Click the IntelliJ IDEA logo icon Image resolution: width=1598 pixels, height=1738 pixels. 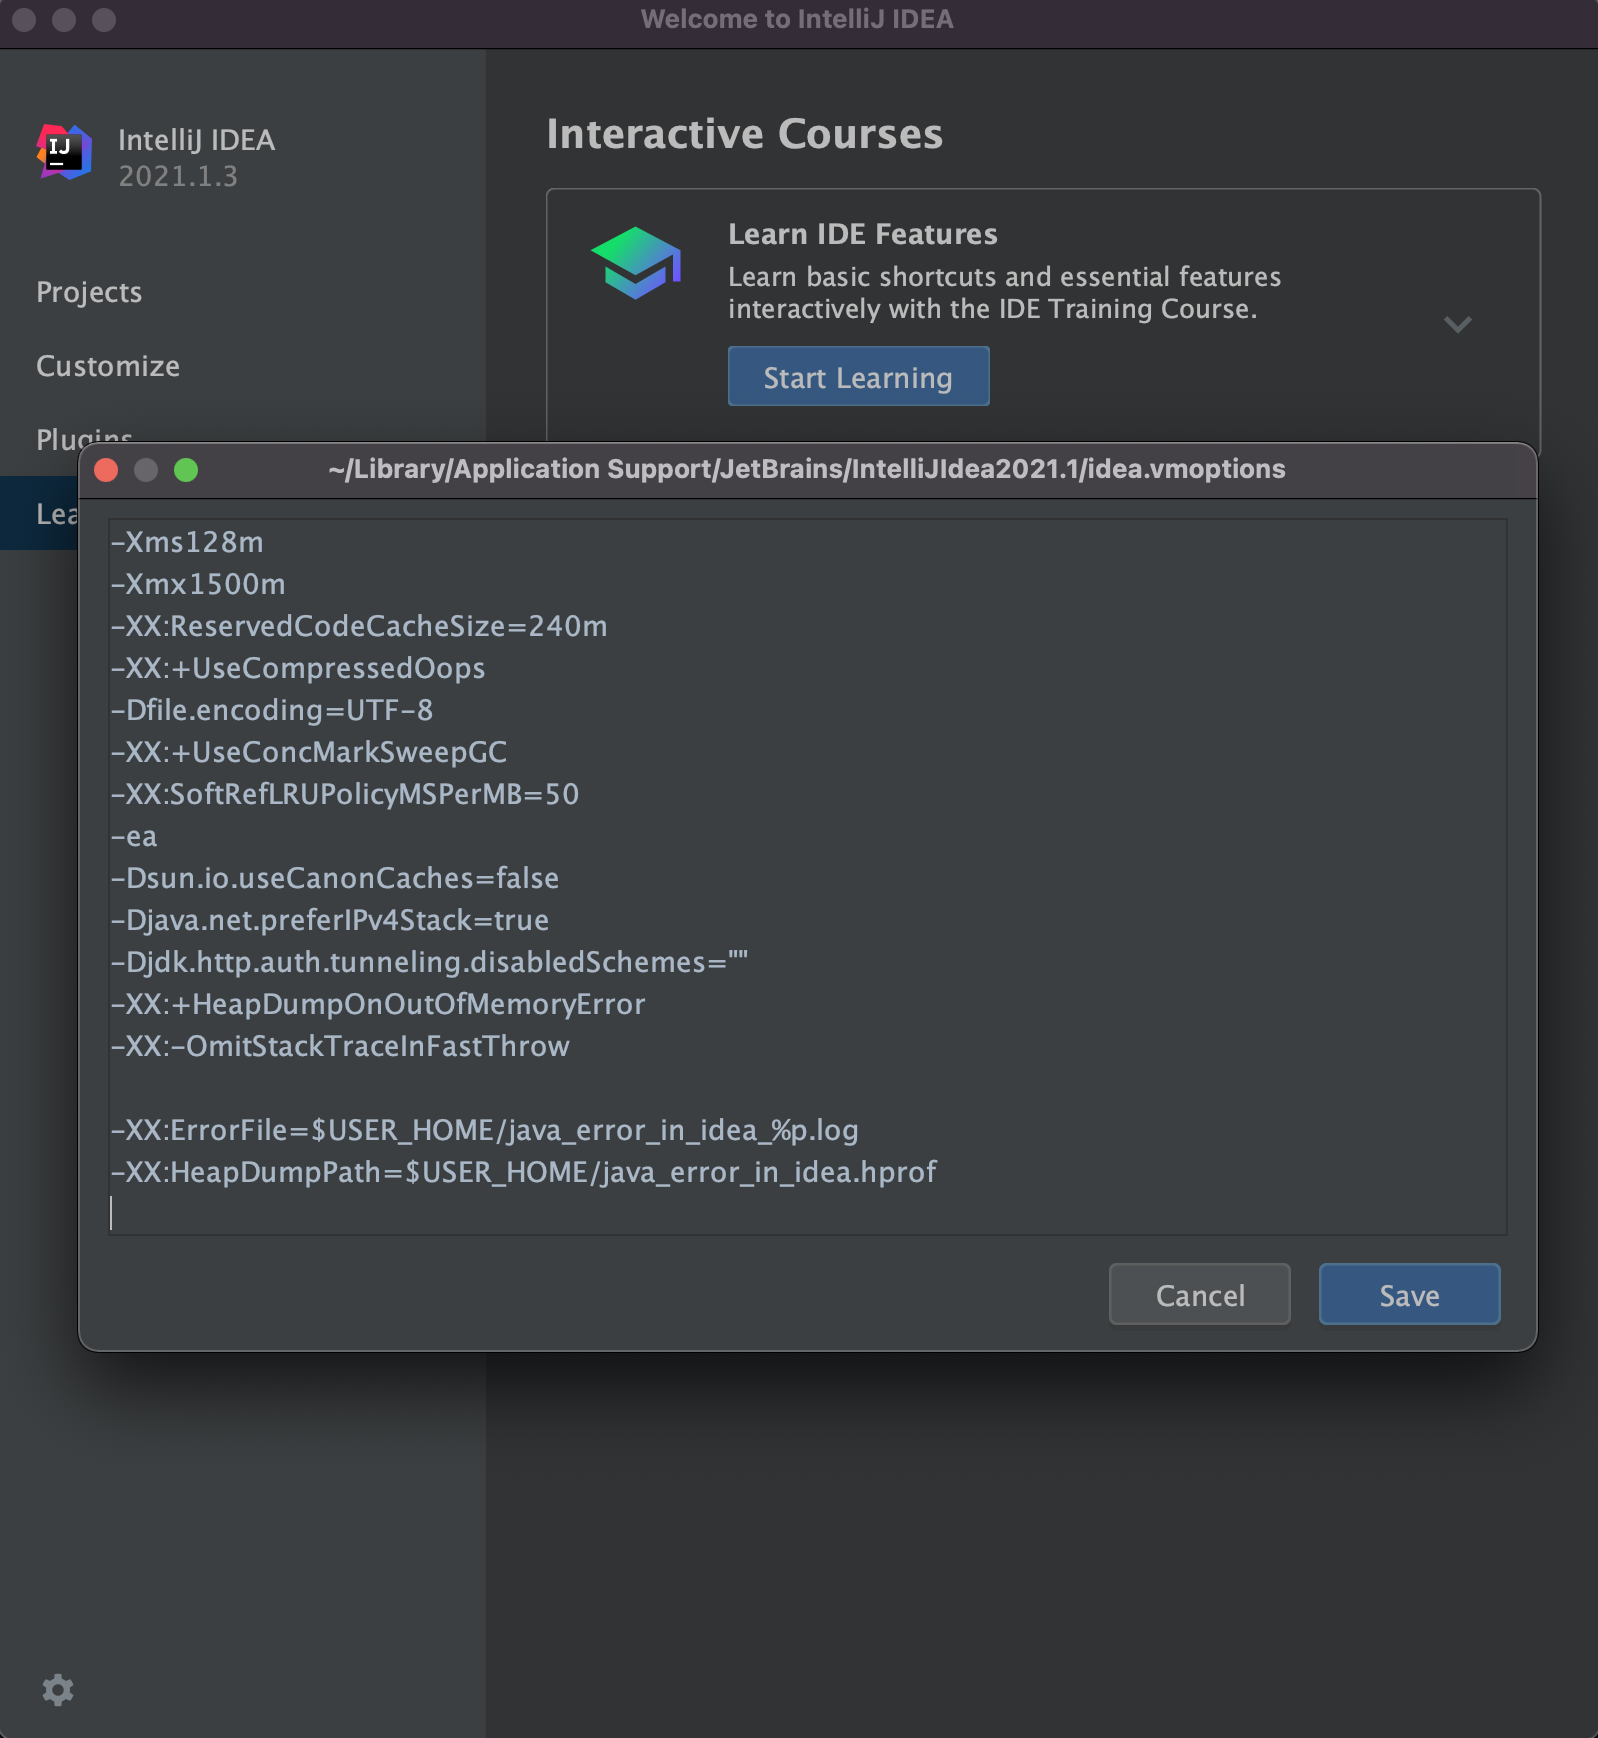click(x=64, y=152)
